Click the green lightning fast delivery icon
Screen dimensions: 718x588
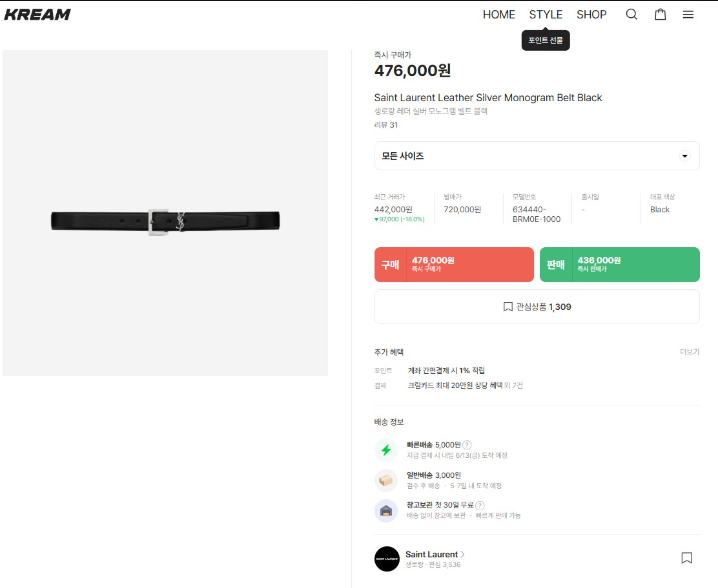click(386, 450)
